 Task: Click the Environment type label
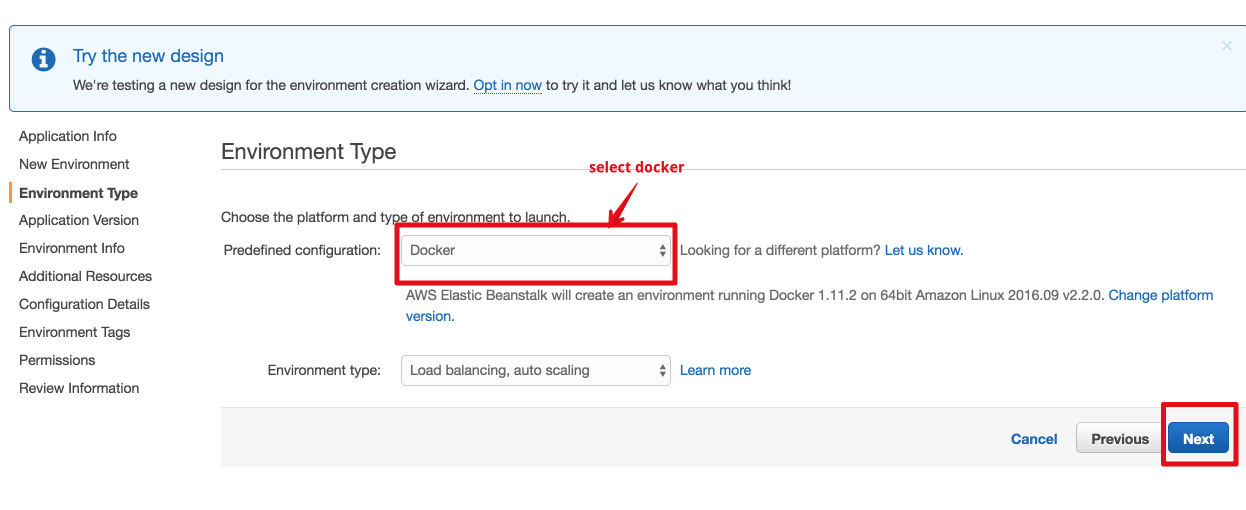324,370
